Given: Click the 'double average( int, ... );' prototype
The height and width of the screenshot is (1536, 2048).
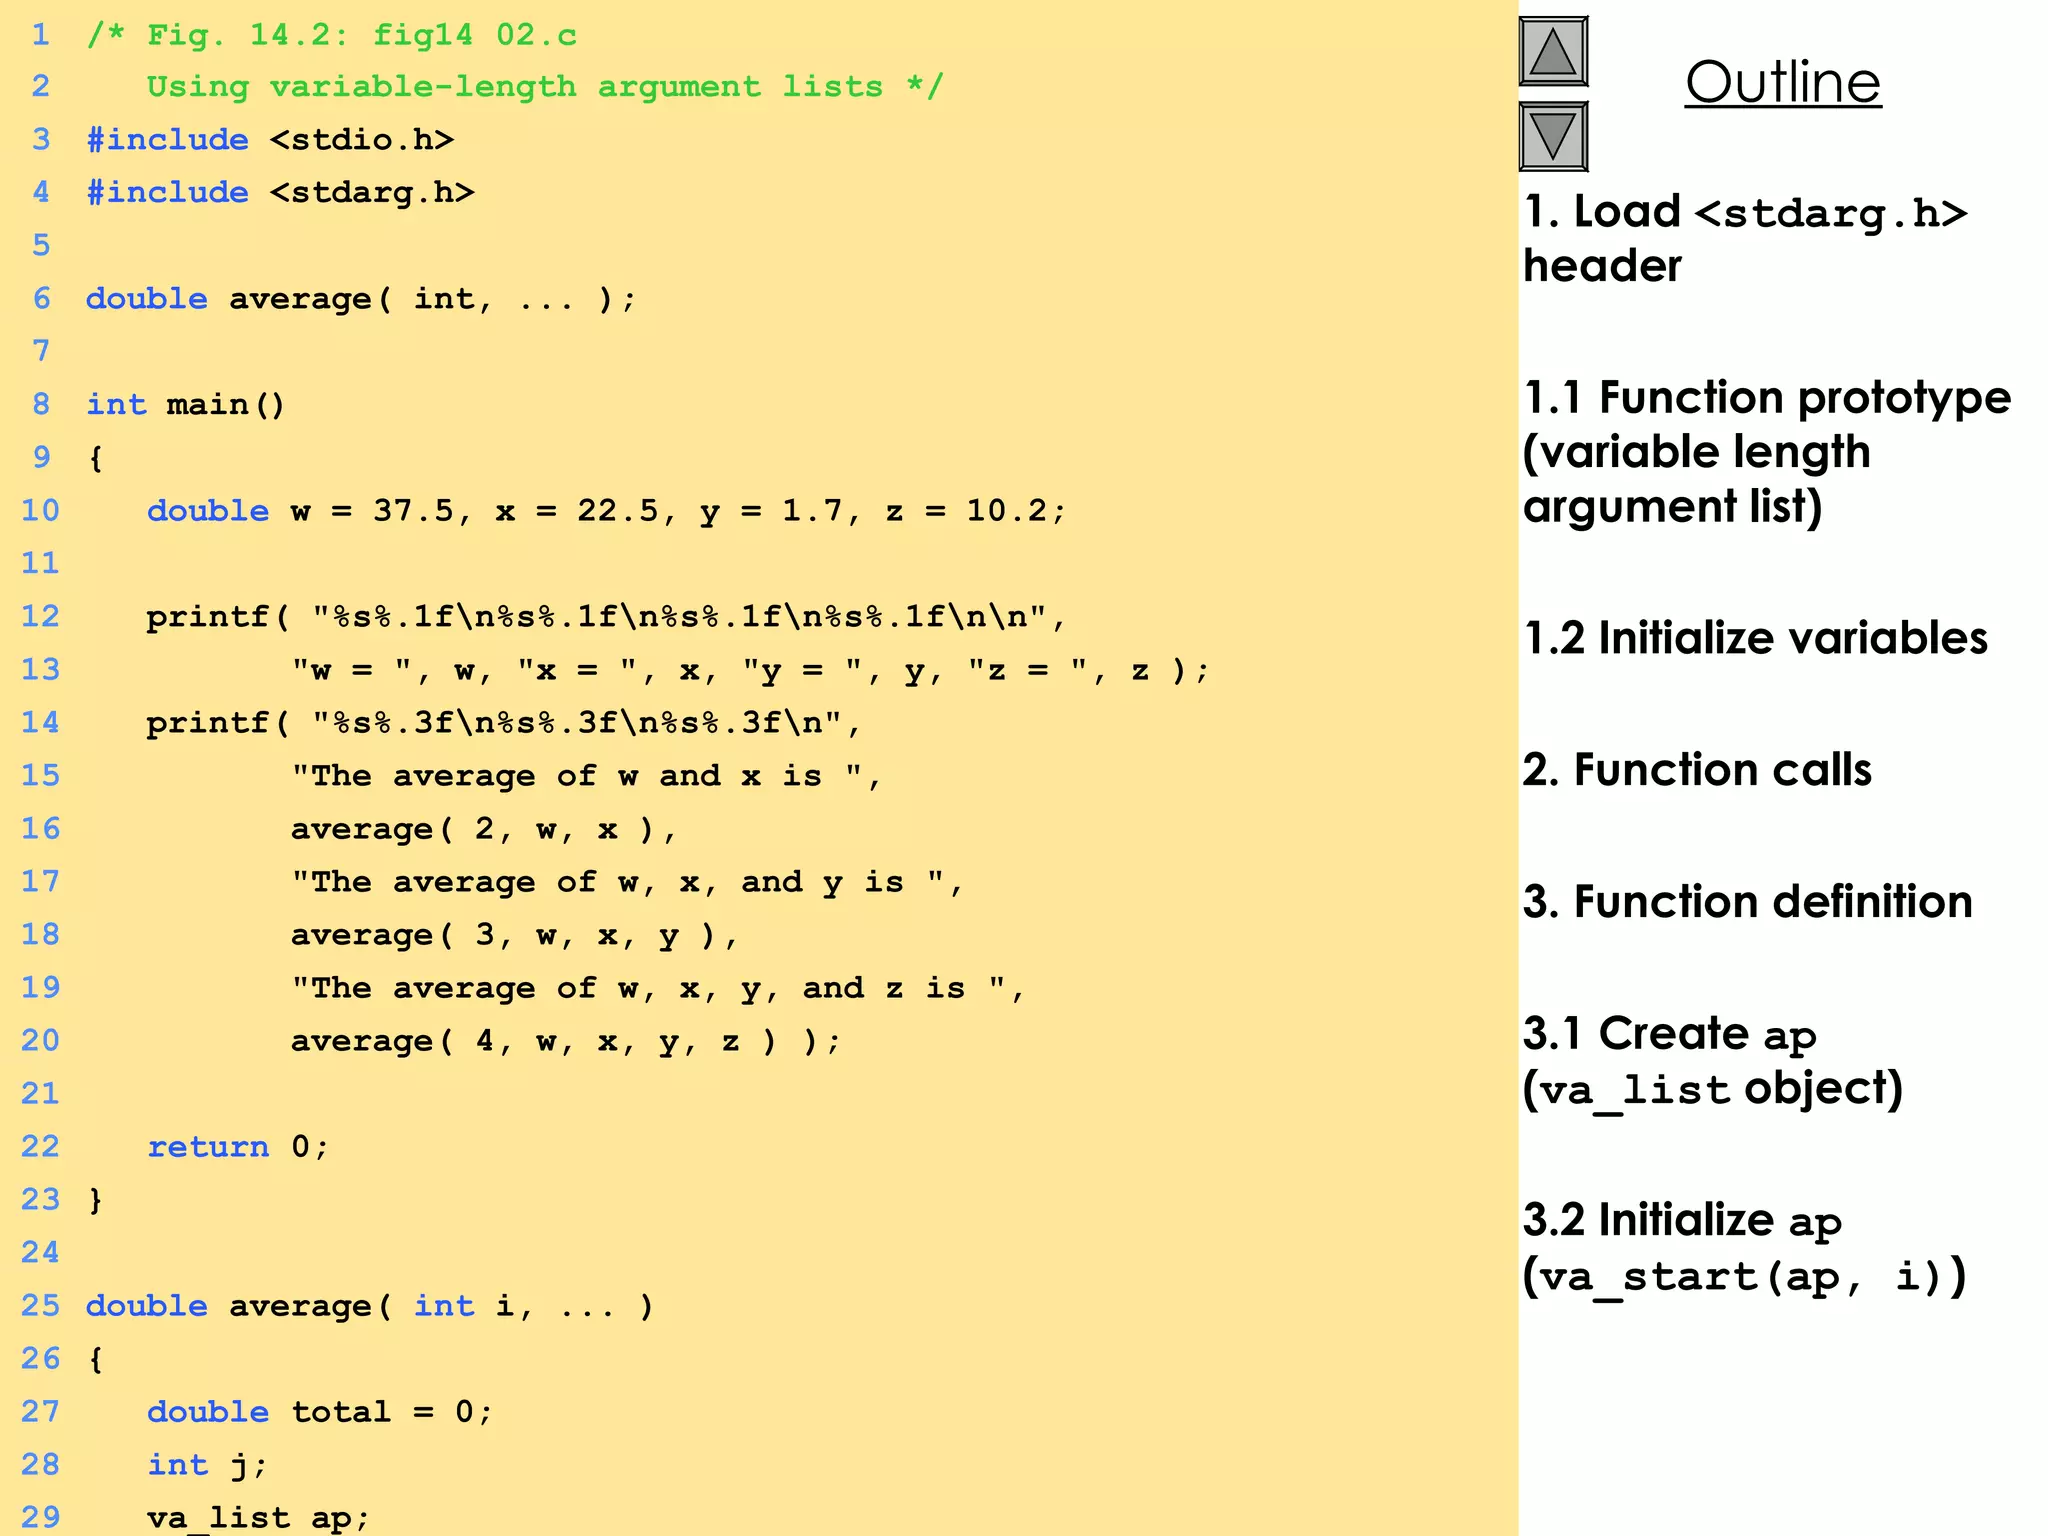Looking at the screenshot, I should (360, 299).
